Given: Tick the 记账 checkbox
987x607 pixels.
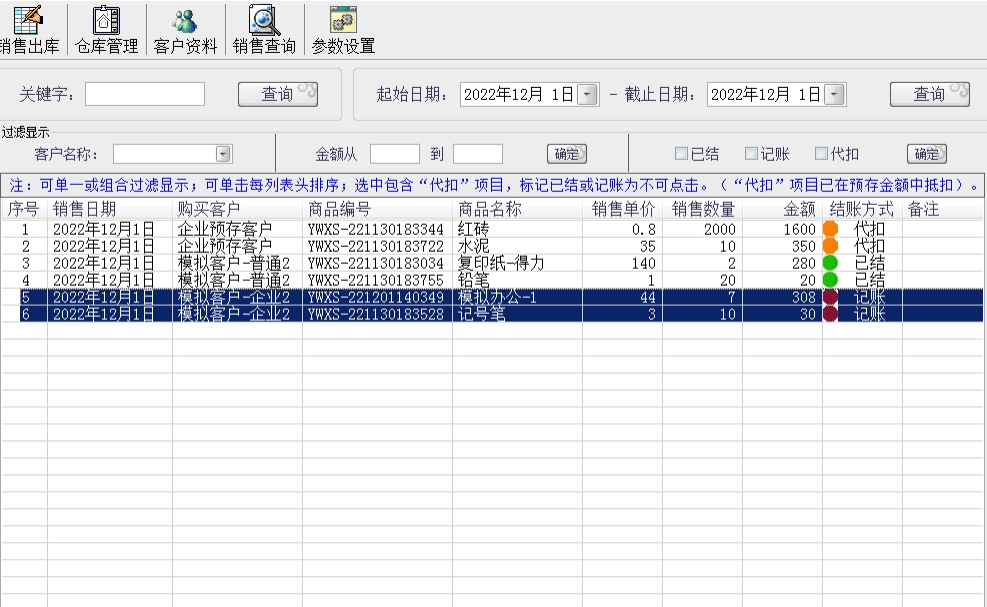Looking at the screenshot, I should [751, 153].
